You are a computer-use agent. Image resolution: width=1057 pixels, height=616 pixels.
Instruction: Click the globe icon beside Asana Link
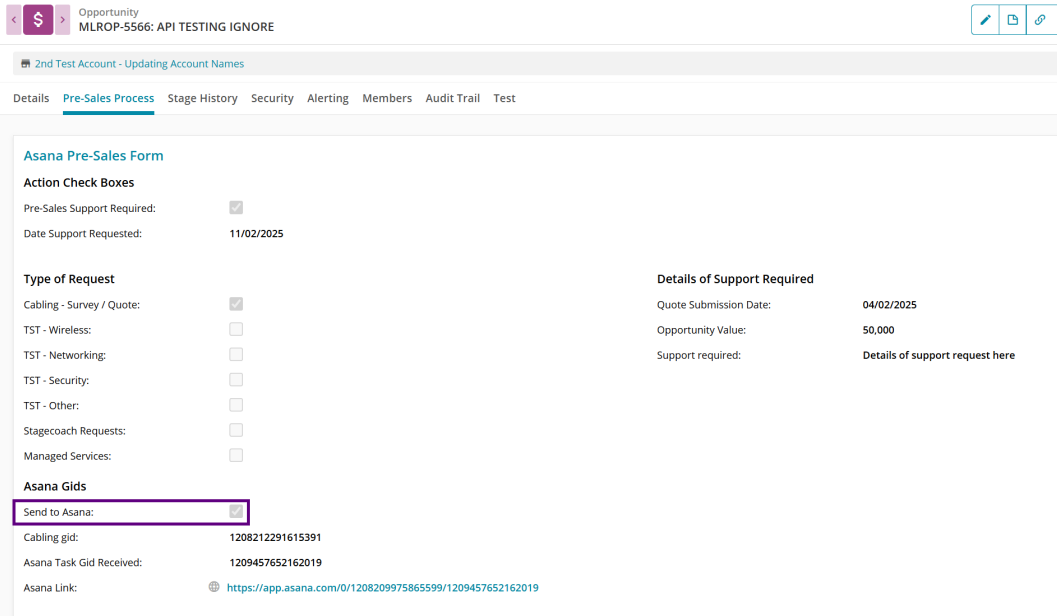pyautogui.click(x=214, y=587)
